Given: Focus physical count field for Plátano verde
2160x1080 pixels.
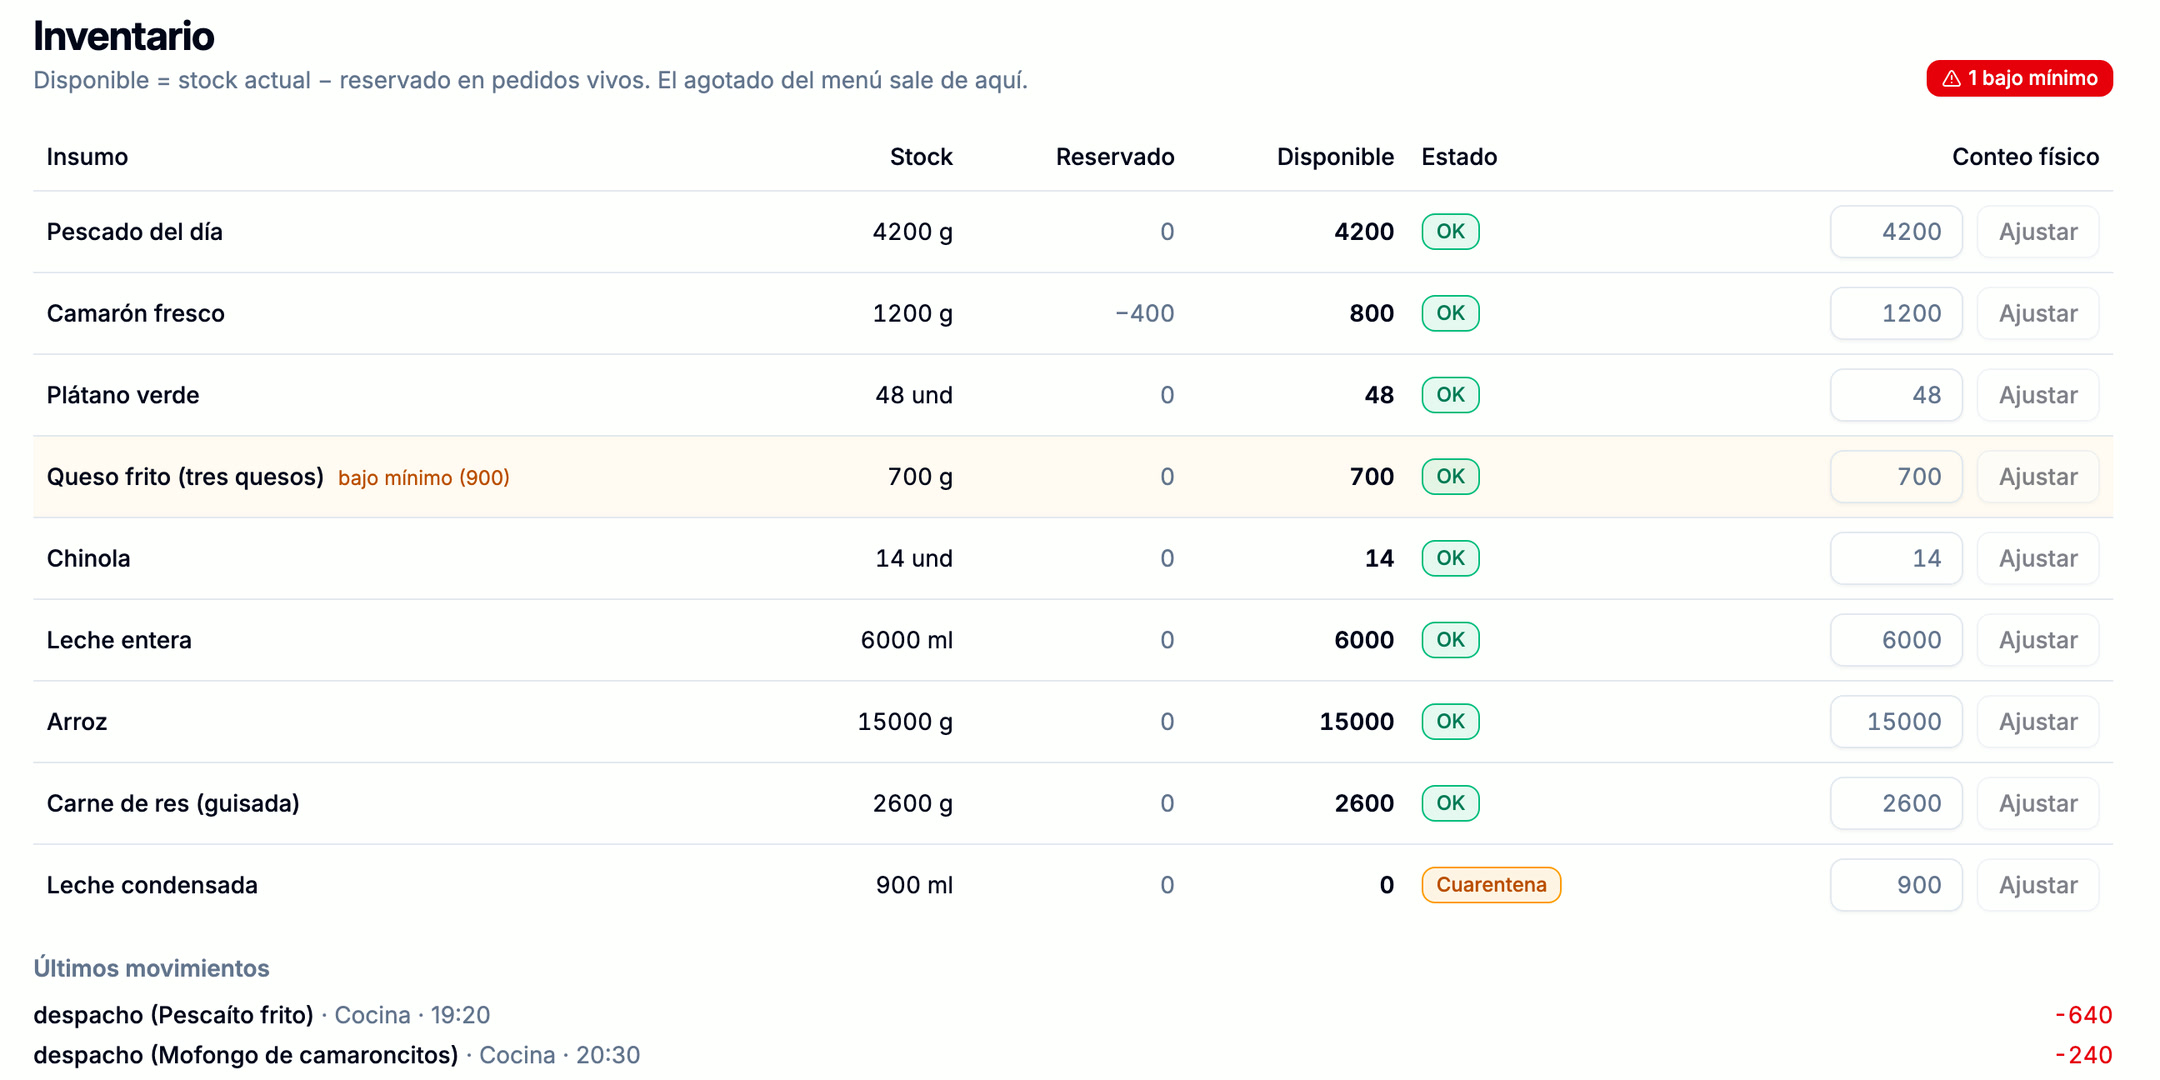Looking at the screenshot, I should click(x=1896, y=395).
